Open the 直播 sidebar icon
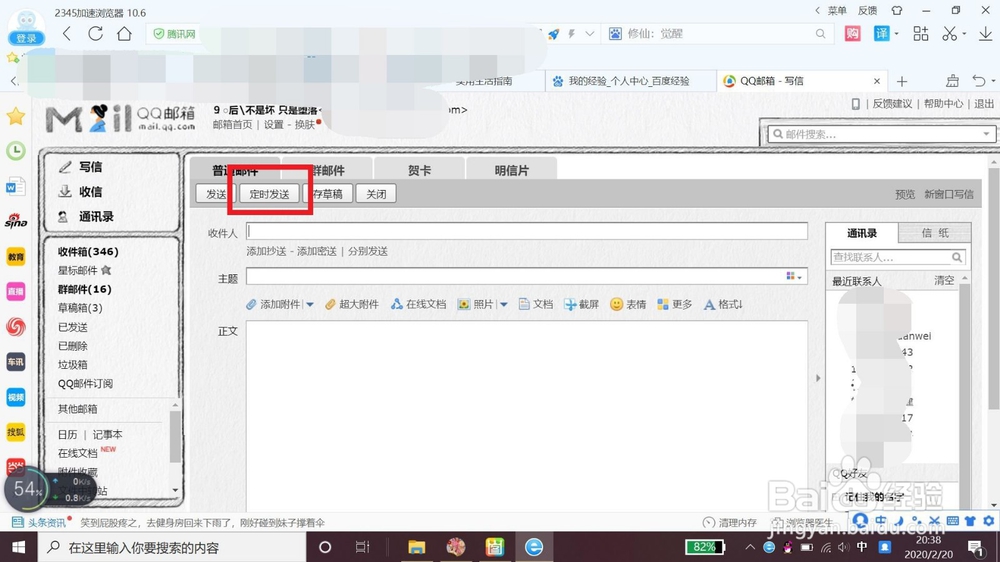 tap(15, 292)
